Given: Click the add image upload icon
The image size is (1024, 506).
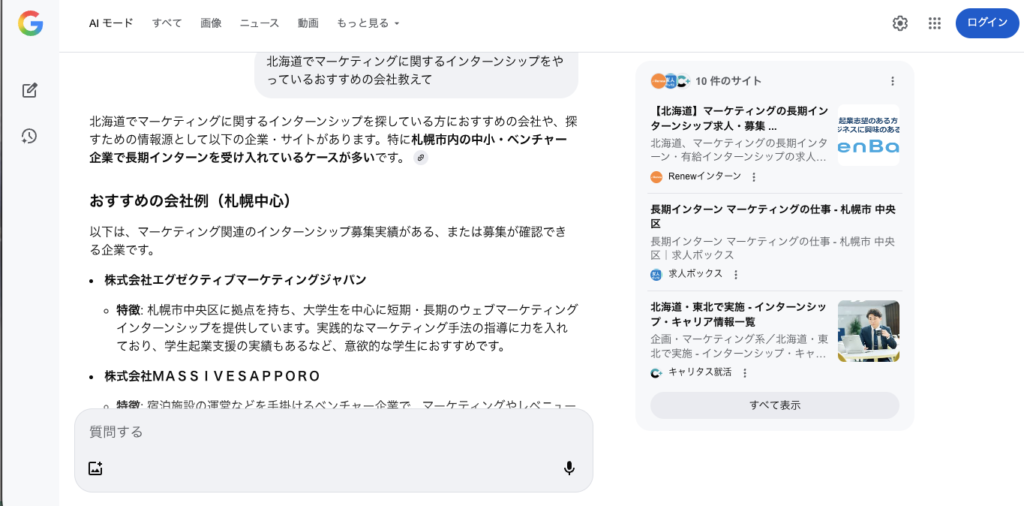Looking at the screenshot, I should pyautogui.click(x=96, y=468).
